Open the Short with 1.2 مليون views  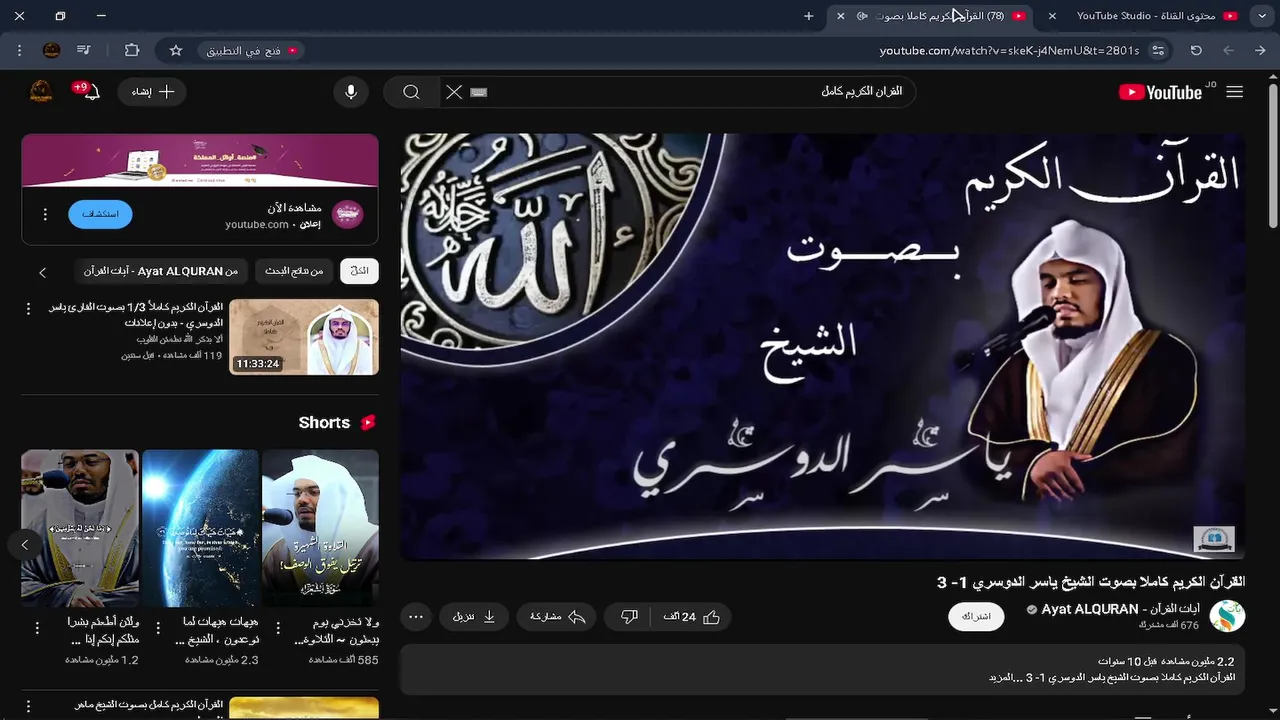click(x=80, y=528)
